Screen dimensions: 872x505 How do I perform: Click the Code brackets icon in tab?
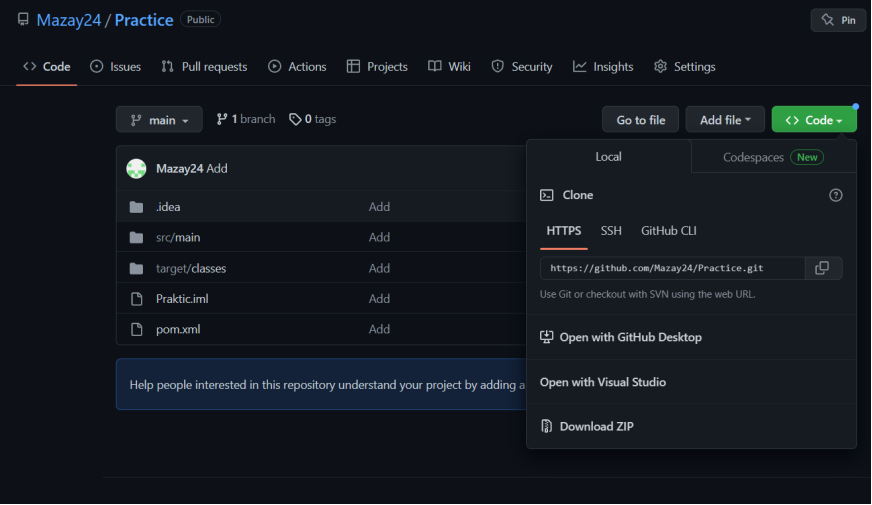point(29,67)
